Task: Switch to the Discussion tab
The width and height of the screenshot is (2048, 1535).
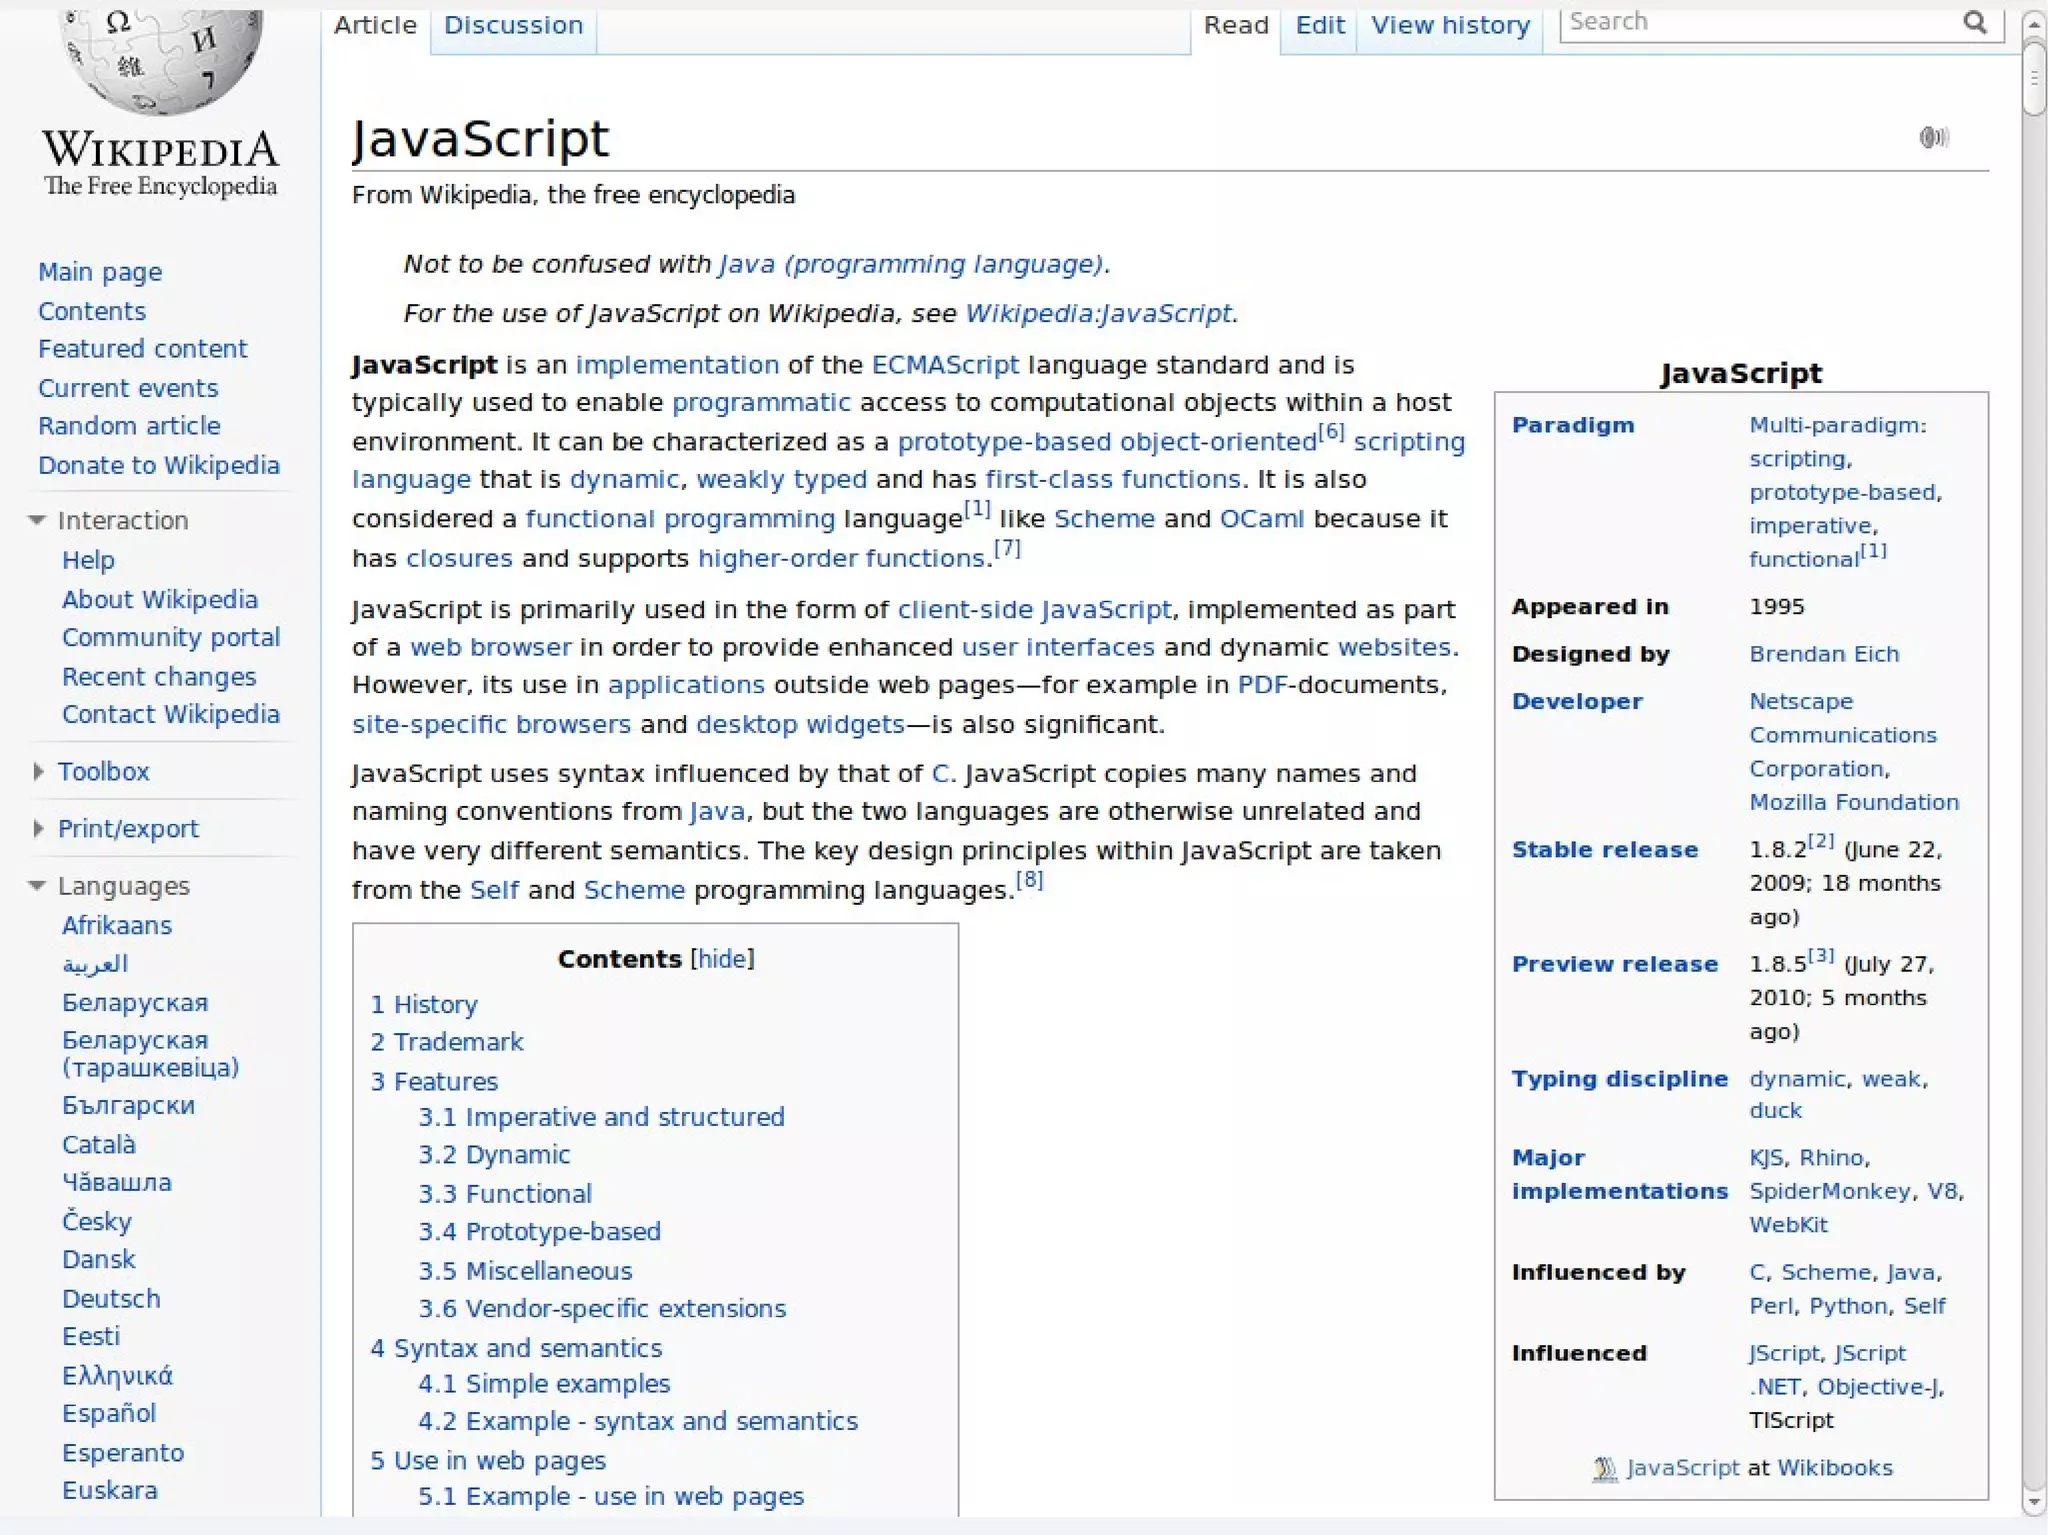Action: coord(513,26)
